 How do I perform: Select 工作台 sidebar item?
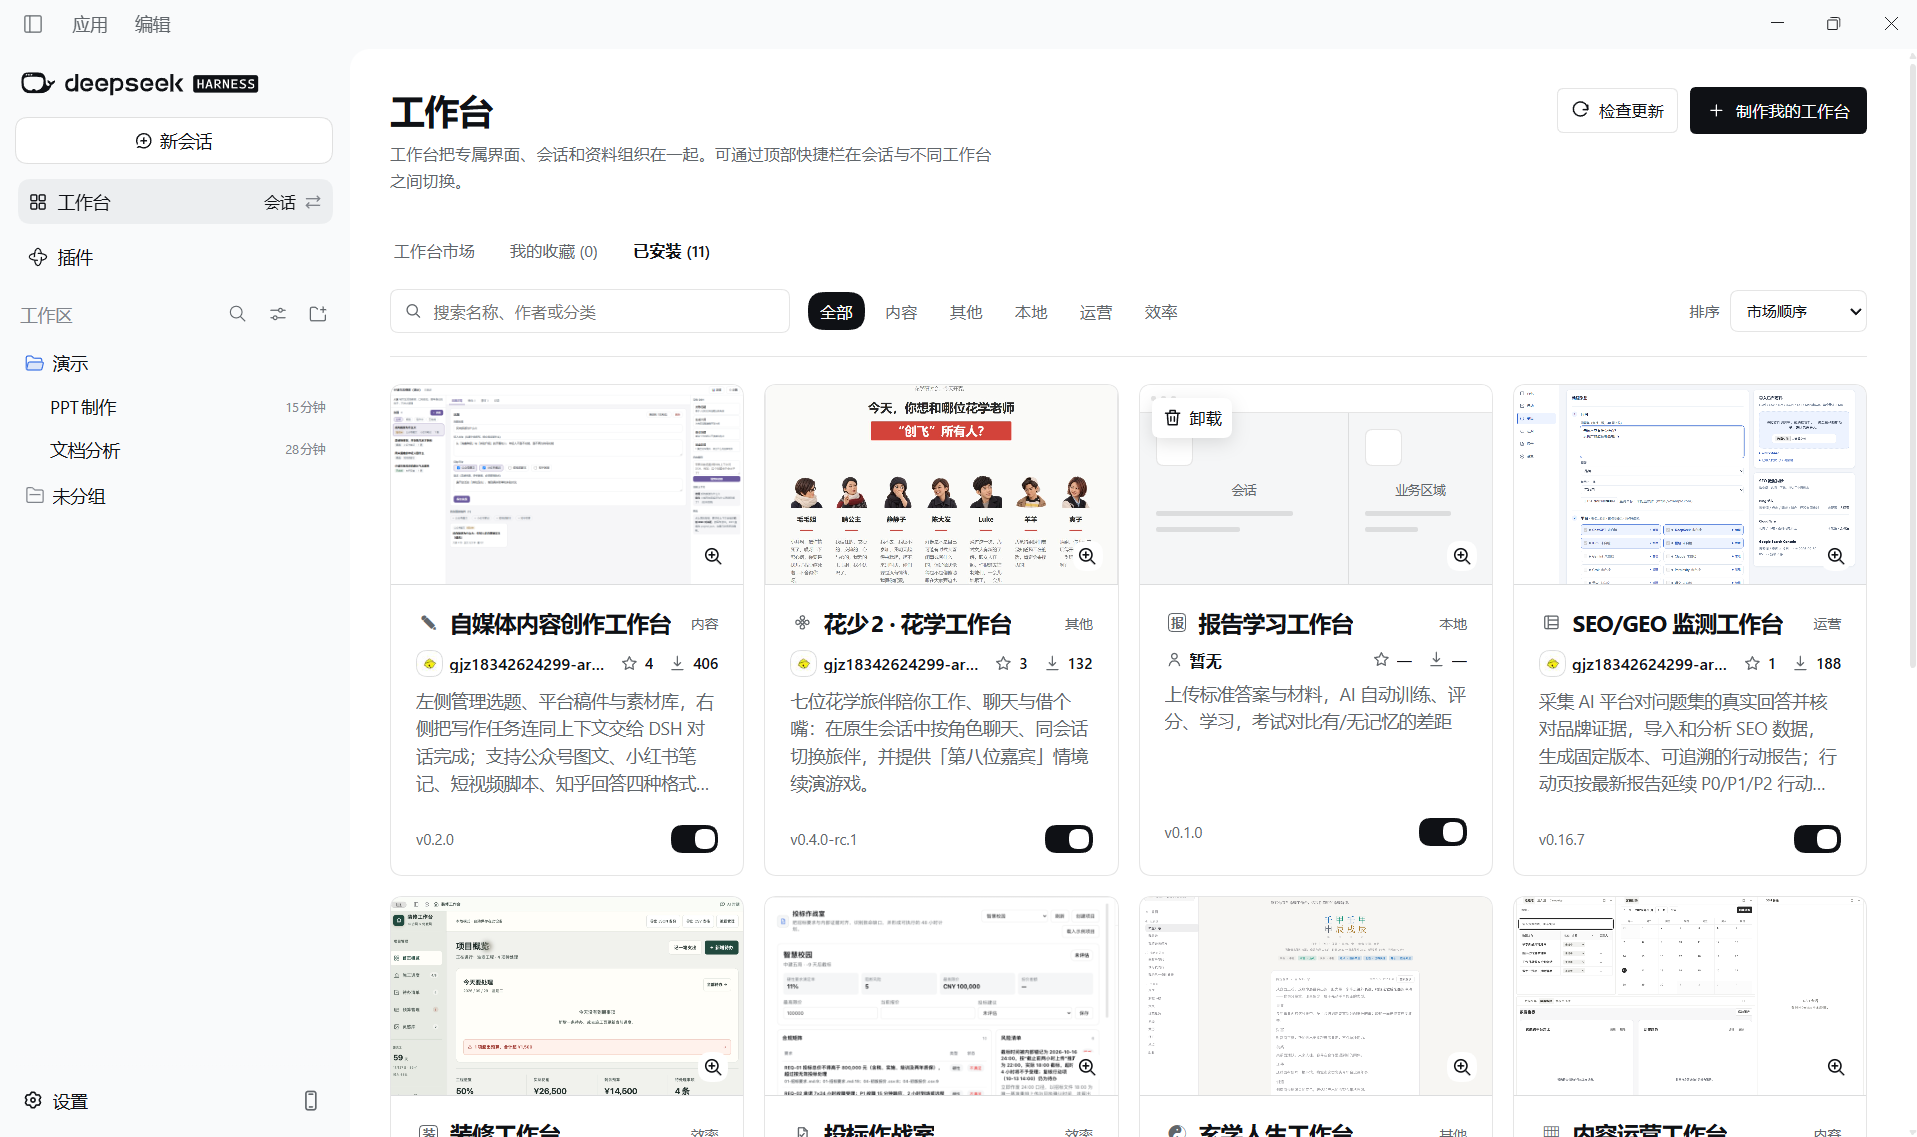click(175, 202)
